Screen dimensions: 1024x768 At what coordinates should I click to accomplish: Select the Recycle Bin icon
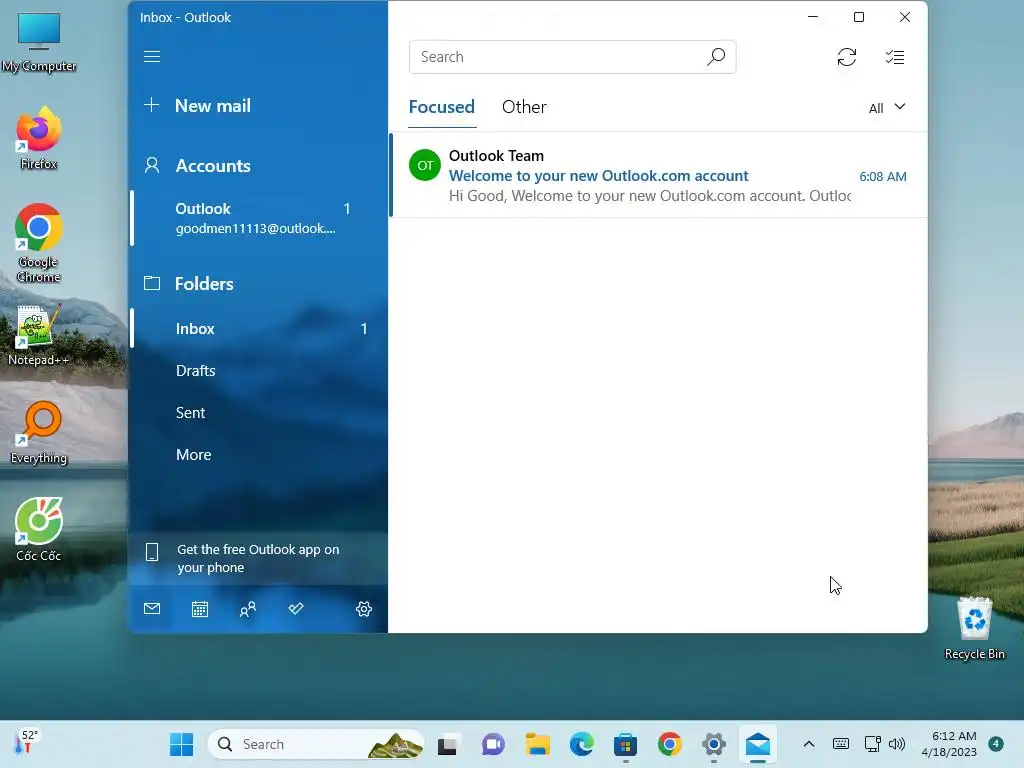click(x=974, y=628)
